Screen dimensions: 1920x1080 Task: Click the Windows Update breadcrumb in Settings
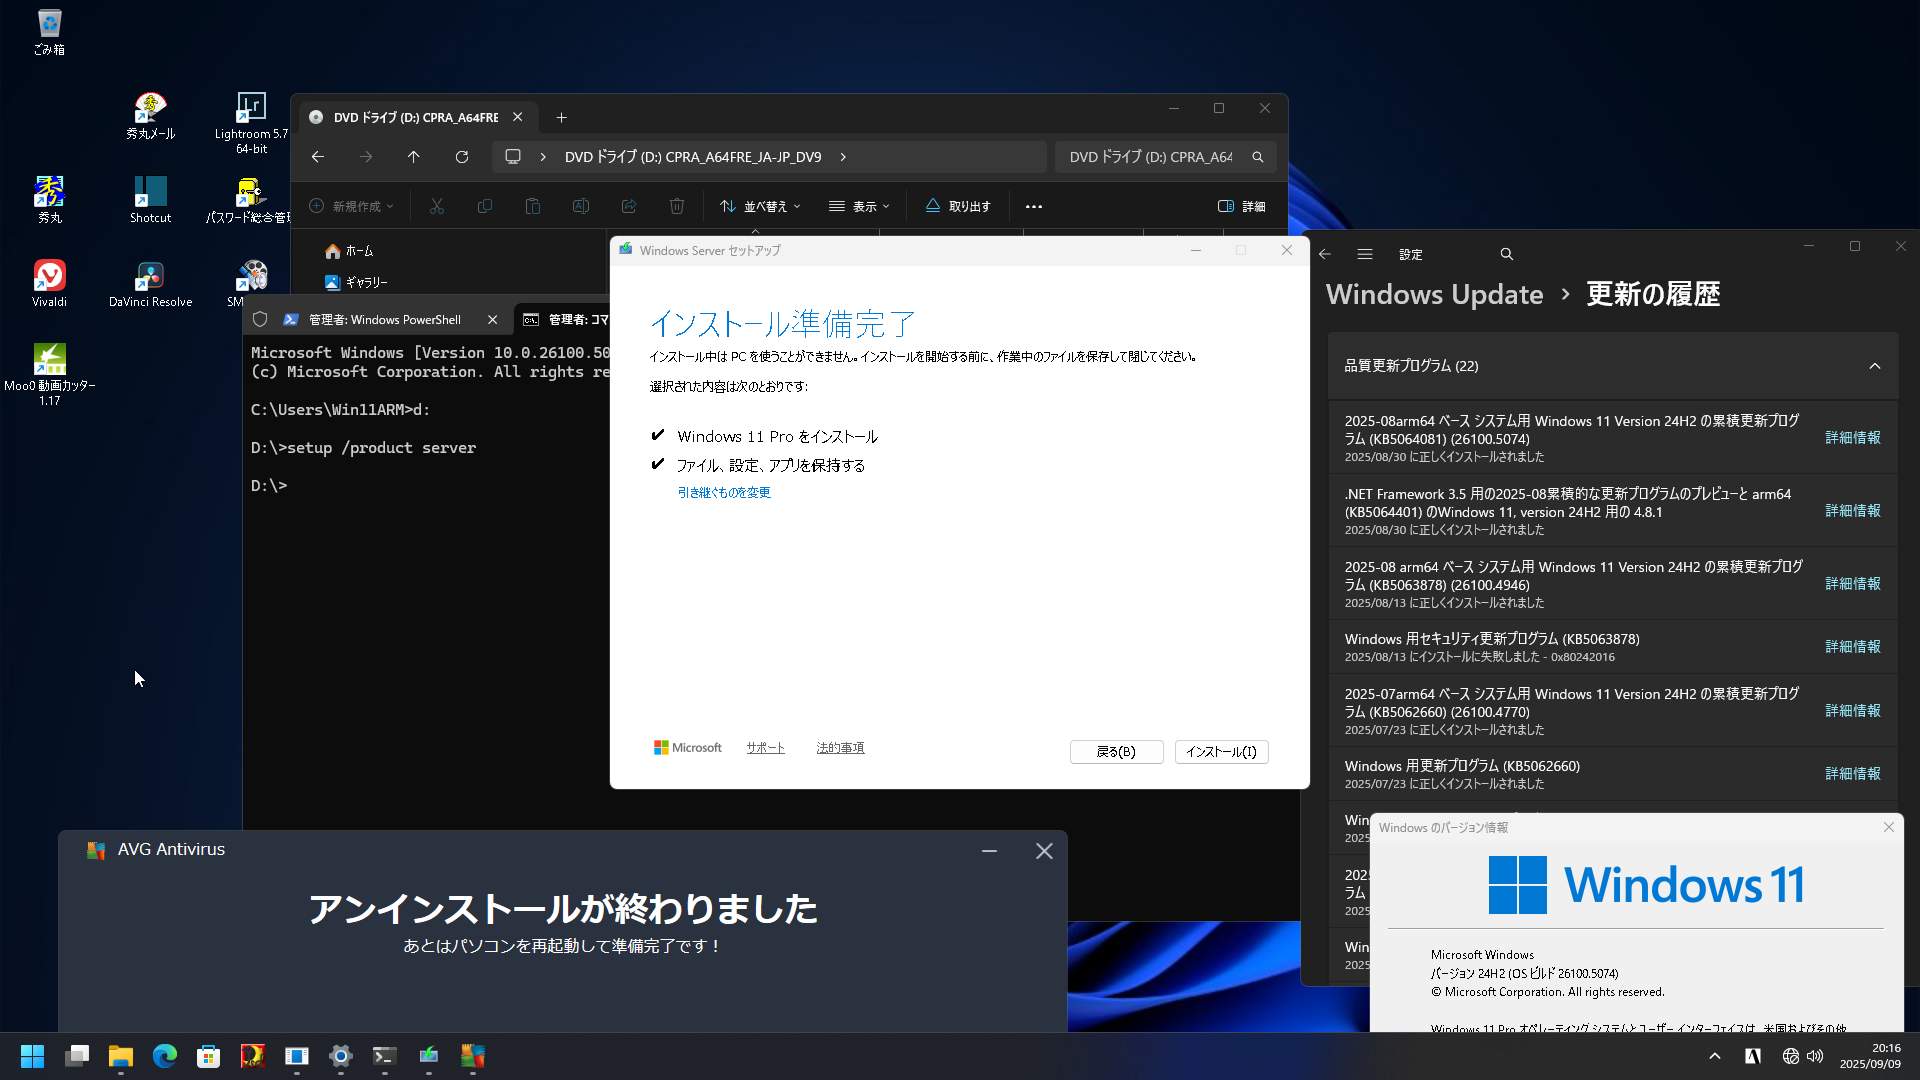pos(1434,294)
